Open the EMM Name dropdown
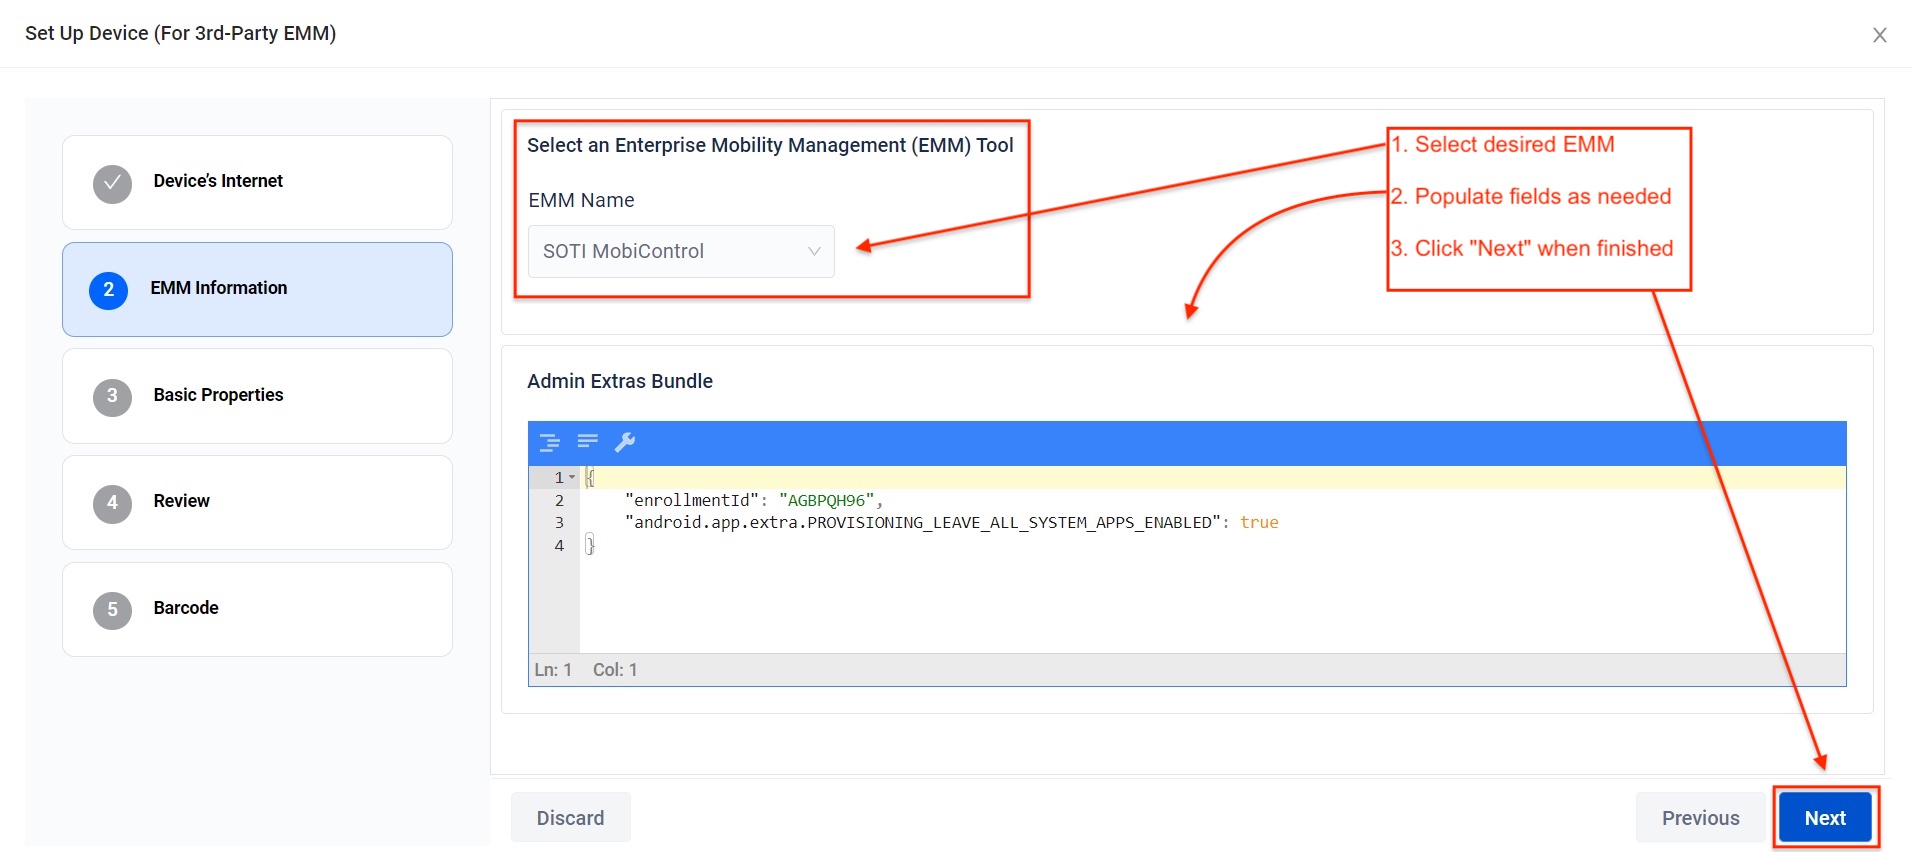 pyautogui.click(x=680, y=252)
